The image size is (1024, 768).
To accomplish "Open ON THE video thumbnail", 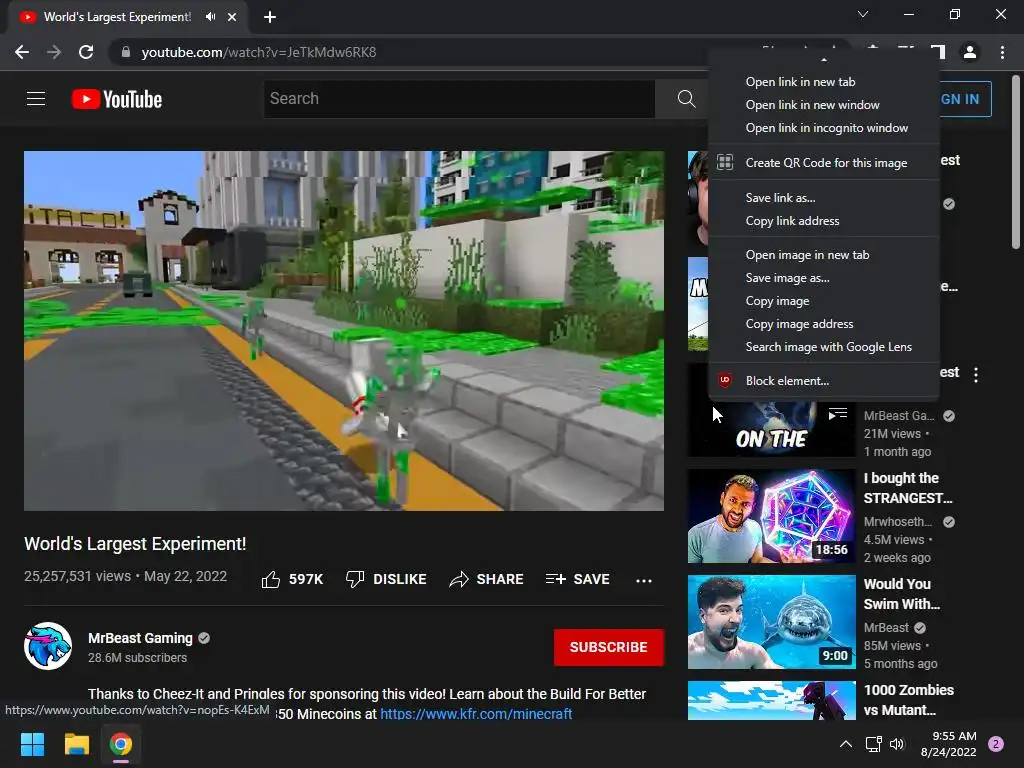I will [x=771, y=428].
